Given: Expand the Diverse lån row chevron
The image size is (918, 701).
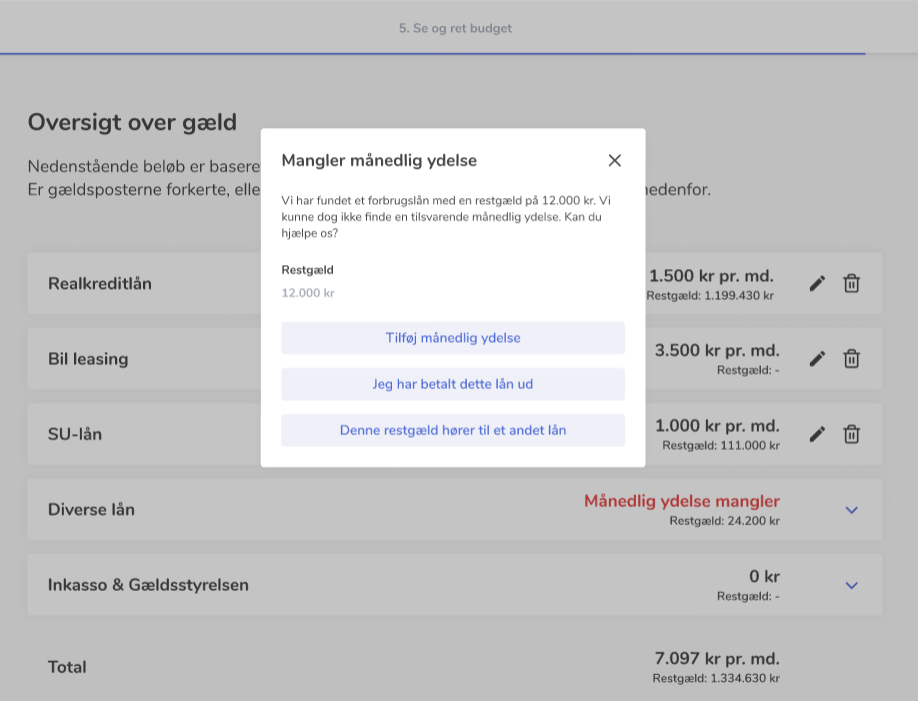Looking at the screenshot, I should (851, 510).
